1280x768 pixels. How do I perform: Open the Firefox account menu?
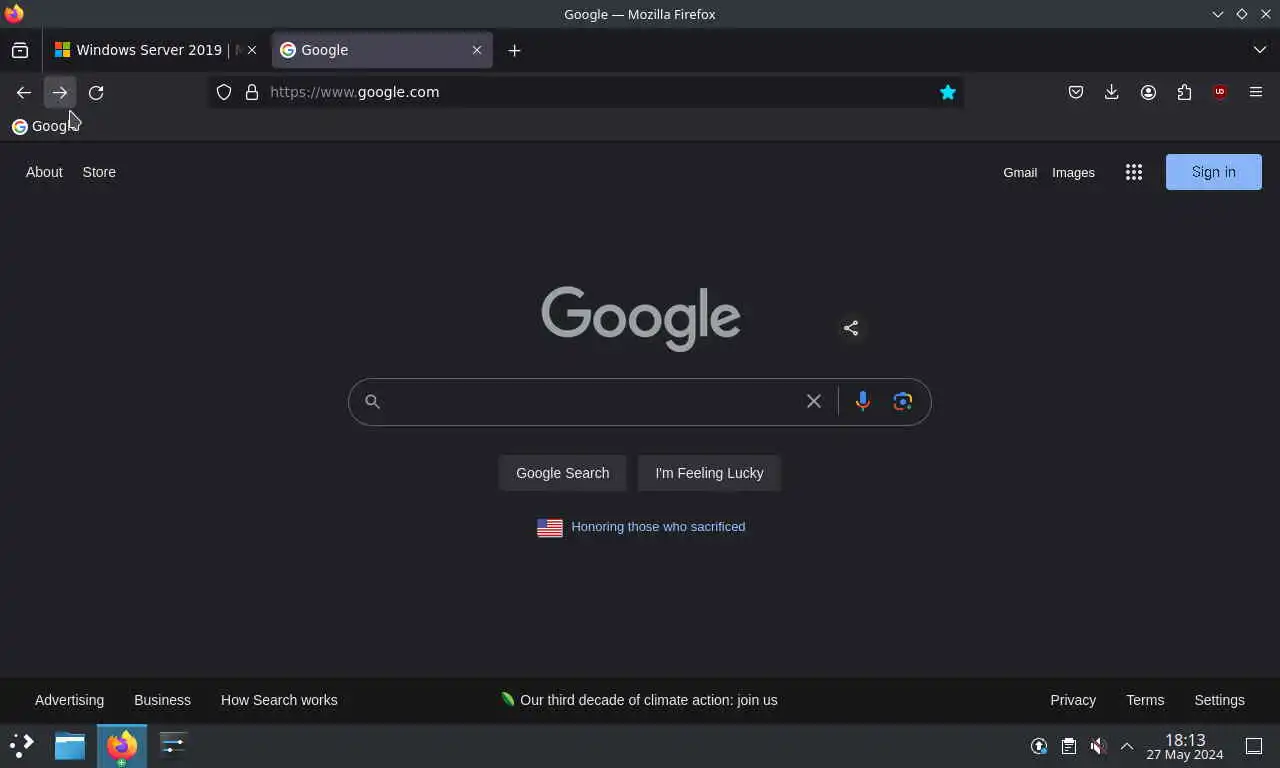(1148, 92)
